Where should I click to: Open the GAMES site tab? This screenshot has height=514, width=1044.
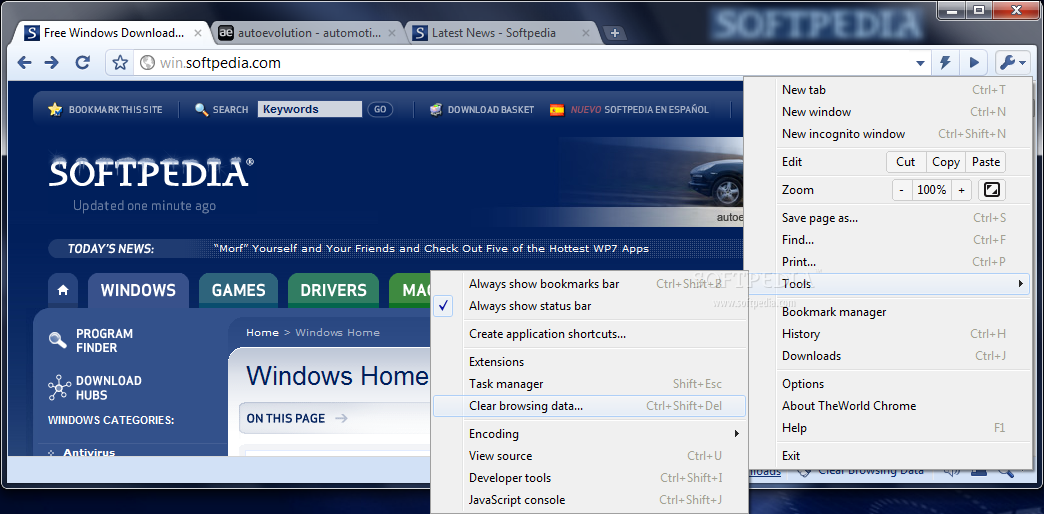tap(238, 290)
